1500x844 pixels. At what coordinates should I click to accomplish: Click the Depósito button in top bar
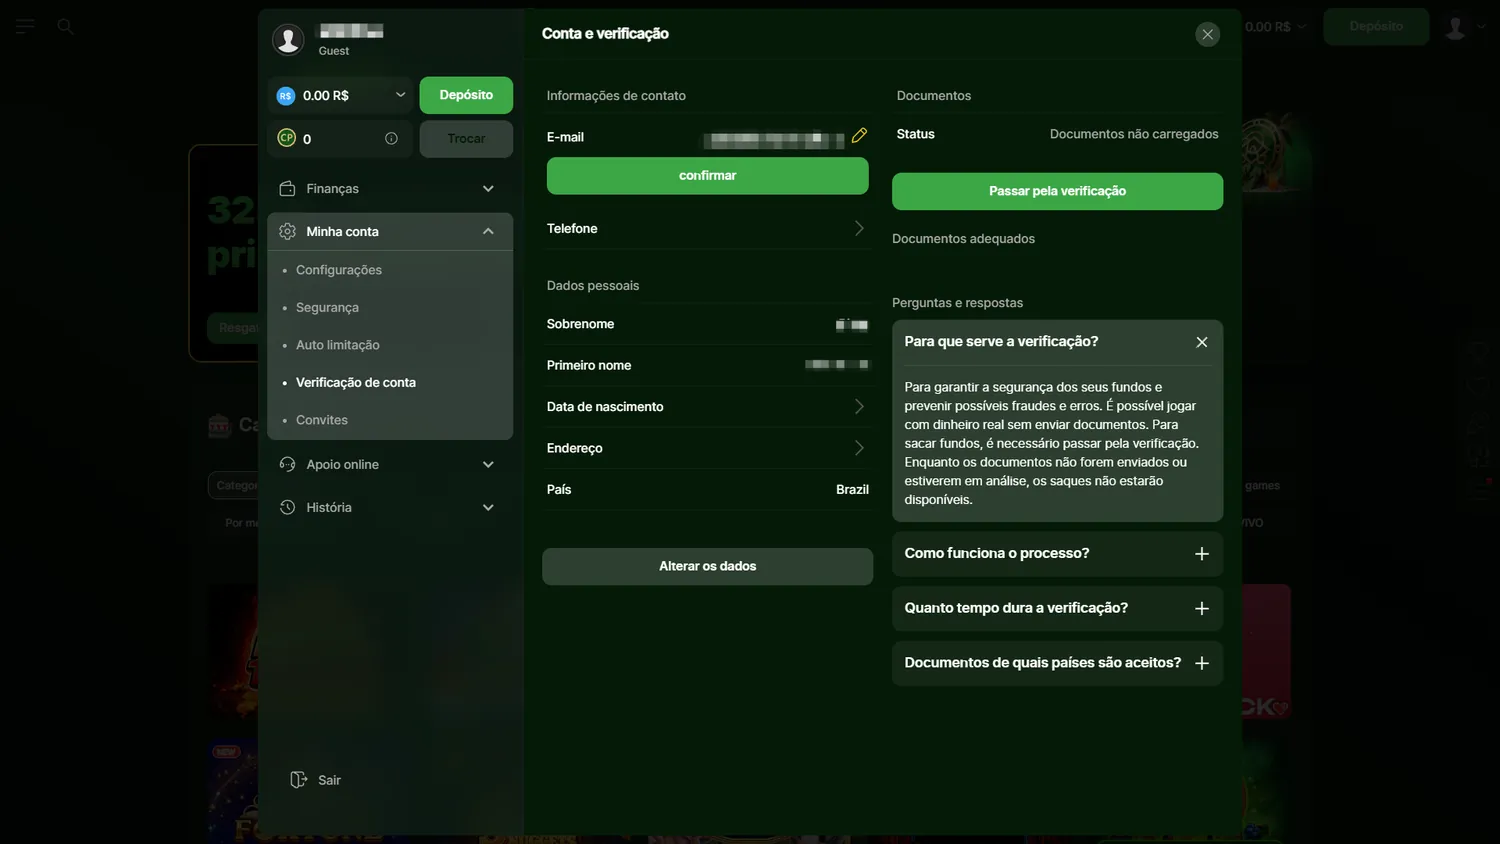click(x=1376, y=27)
